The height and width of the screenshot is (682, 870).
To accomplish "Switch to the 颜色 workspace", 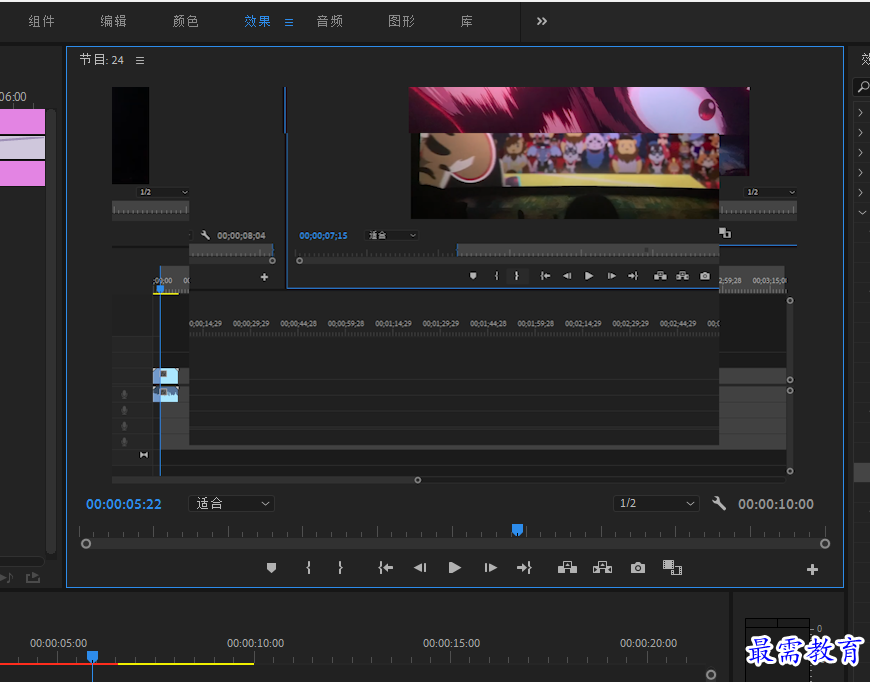I will [x=185, y=21].
